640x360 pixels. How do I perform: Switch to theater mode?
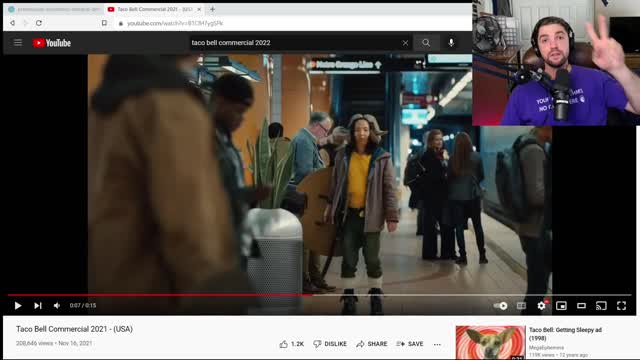click(x=581, y=305)
